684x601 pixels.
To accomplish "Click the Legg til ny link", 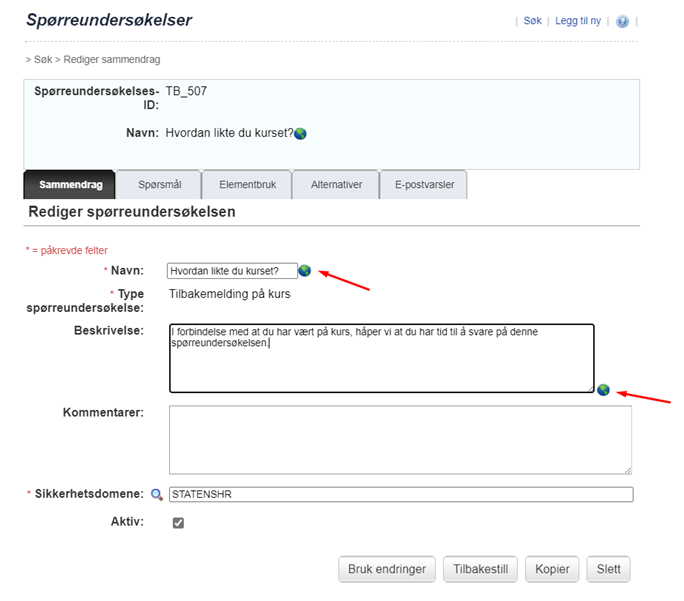I will pos(578,20).
